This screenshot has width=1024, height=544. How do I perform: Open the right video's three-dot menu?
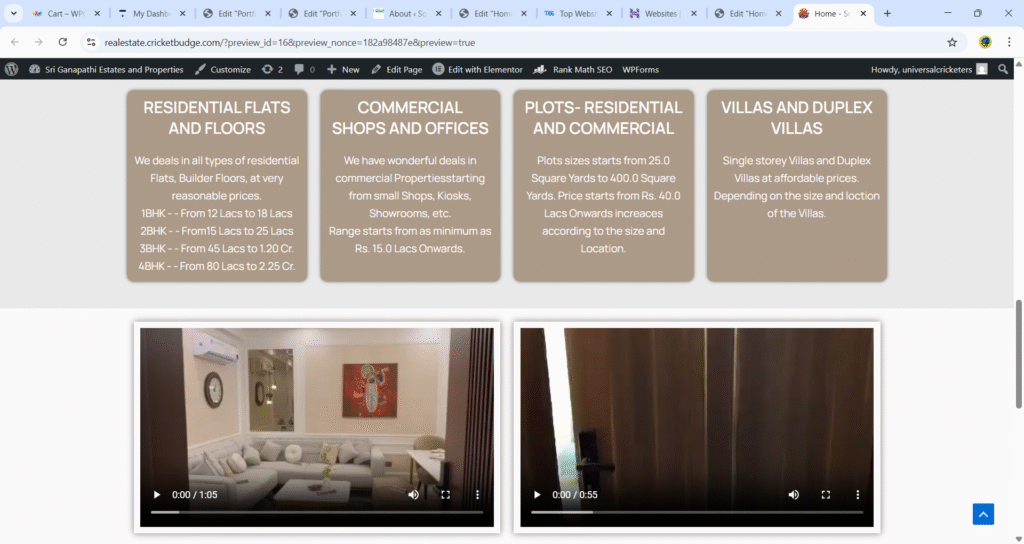(857, 495)
